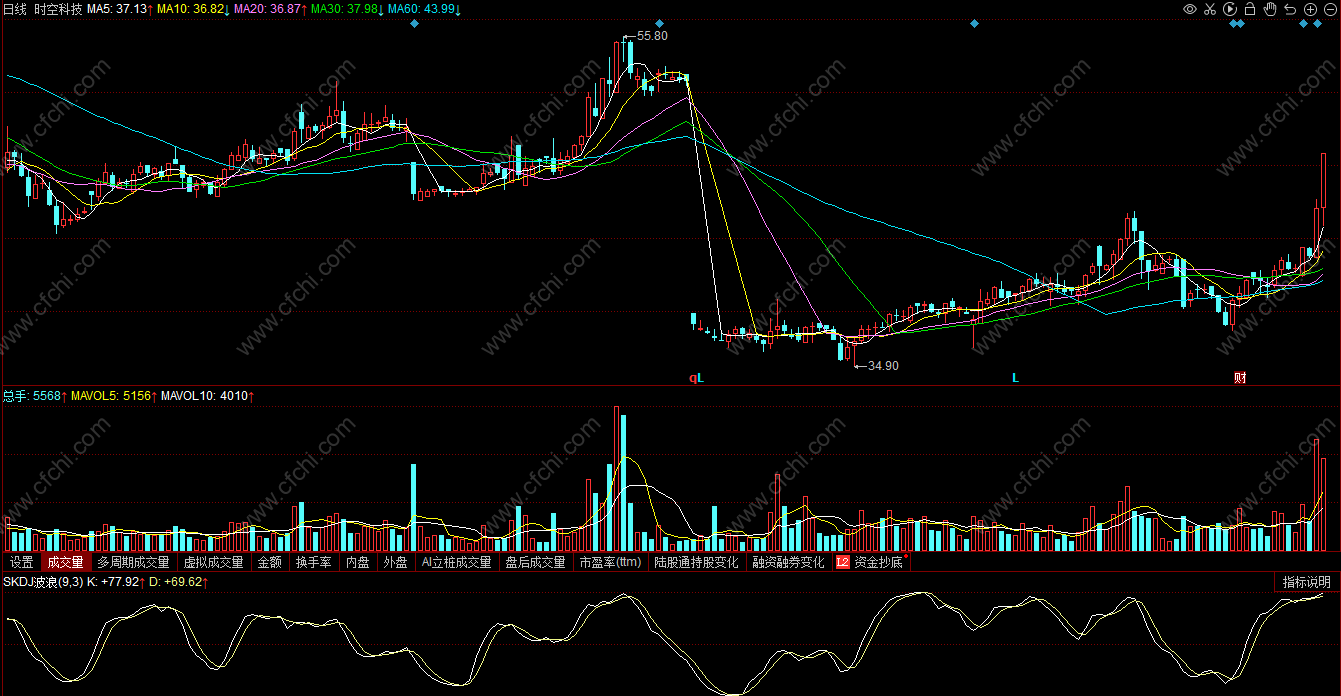Click the 时空科技 stock name

(x=58, y=9)
